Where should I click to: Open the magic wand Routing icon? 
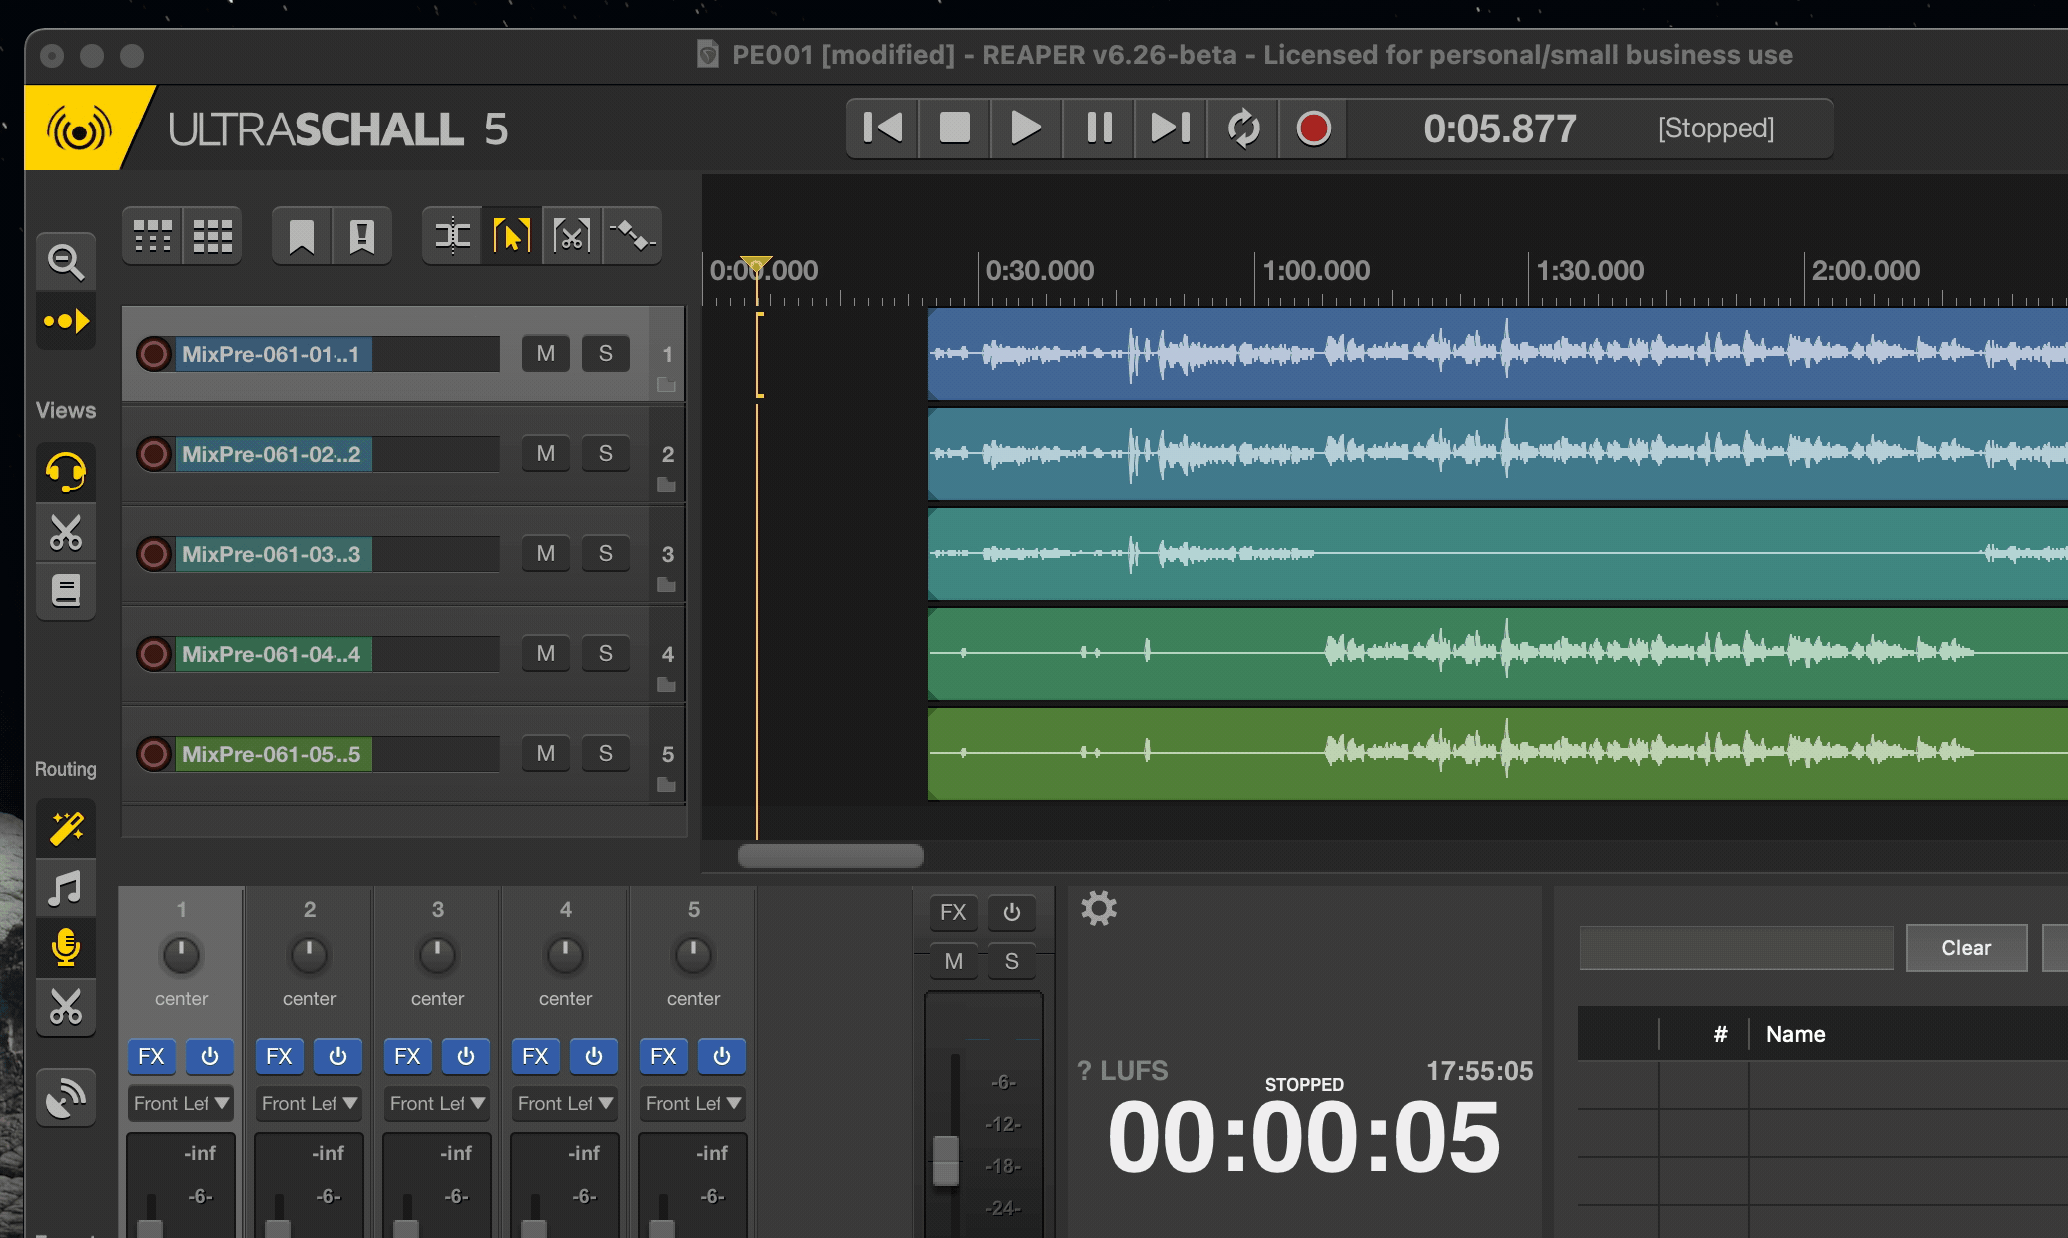pos(66,828)
